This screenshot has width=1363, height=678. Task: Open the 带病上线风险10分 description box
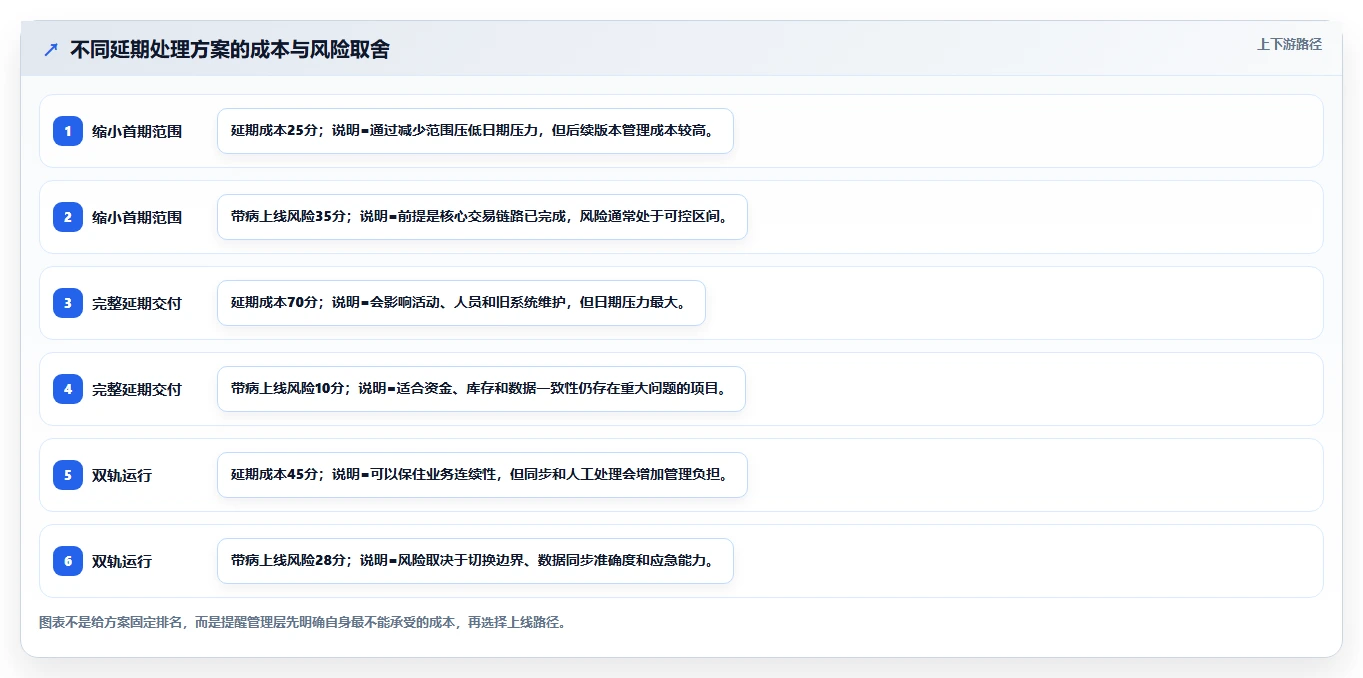pyautogui.click(x=481, y=389)
